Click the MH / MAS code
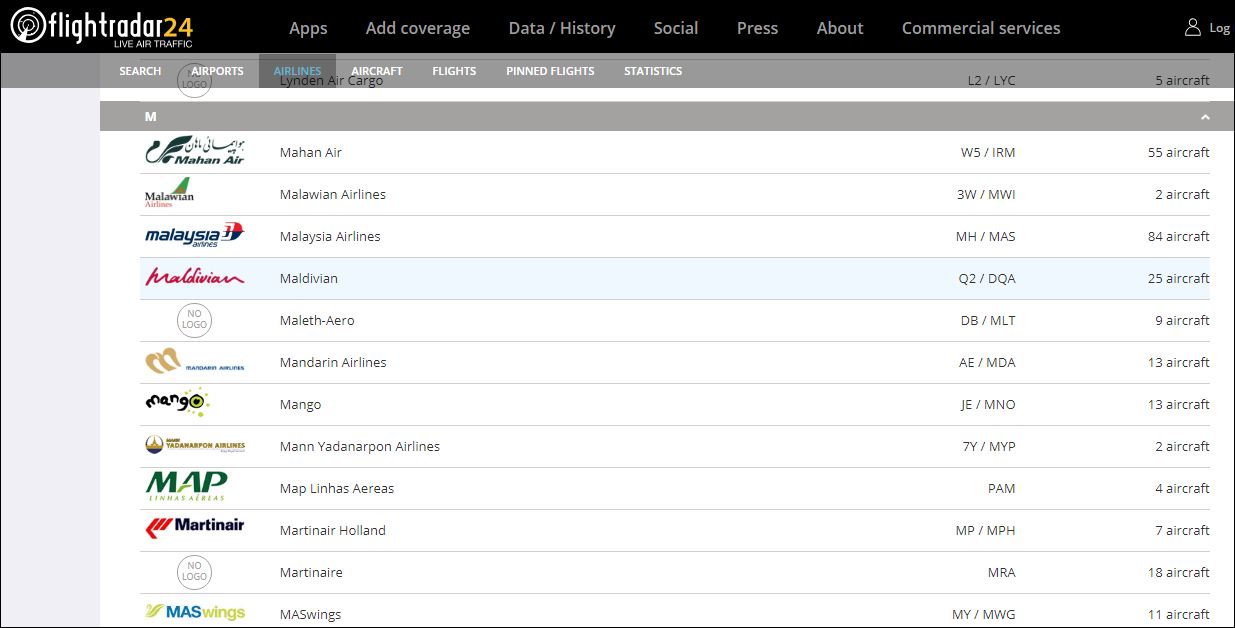1235x628 pixels. tap(985, 236)
